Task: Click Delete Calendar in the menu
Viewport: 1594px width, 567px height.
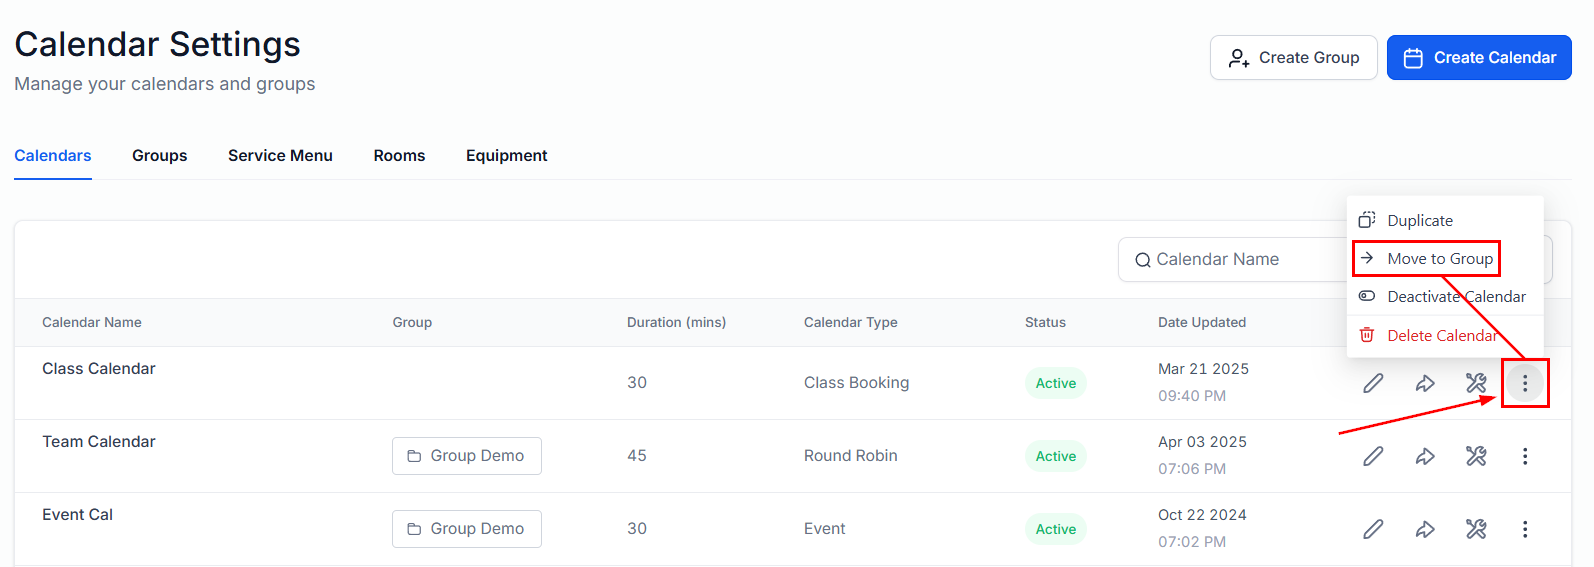Action: pyautogui.click(x=1441, y=336)
